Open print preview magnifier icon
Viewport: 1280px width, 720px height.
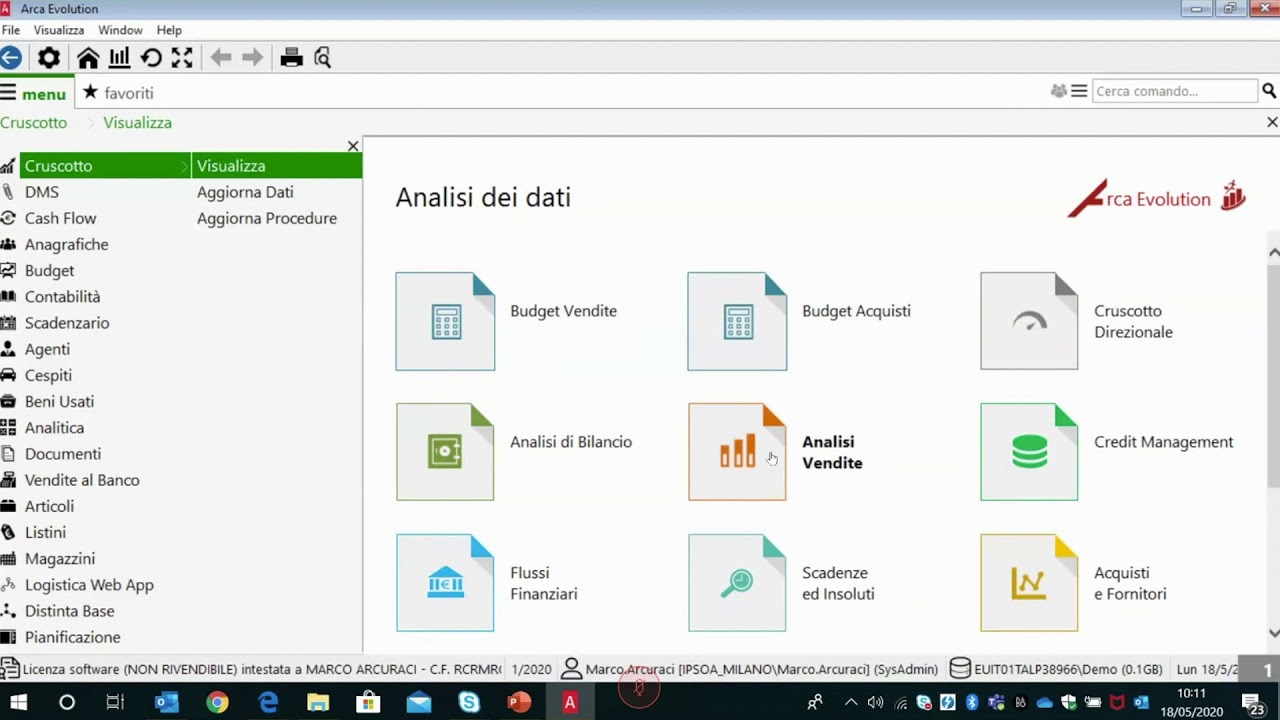click(x=322, y=58)
